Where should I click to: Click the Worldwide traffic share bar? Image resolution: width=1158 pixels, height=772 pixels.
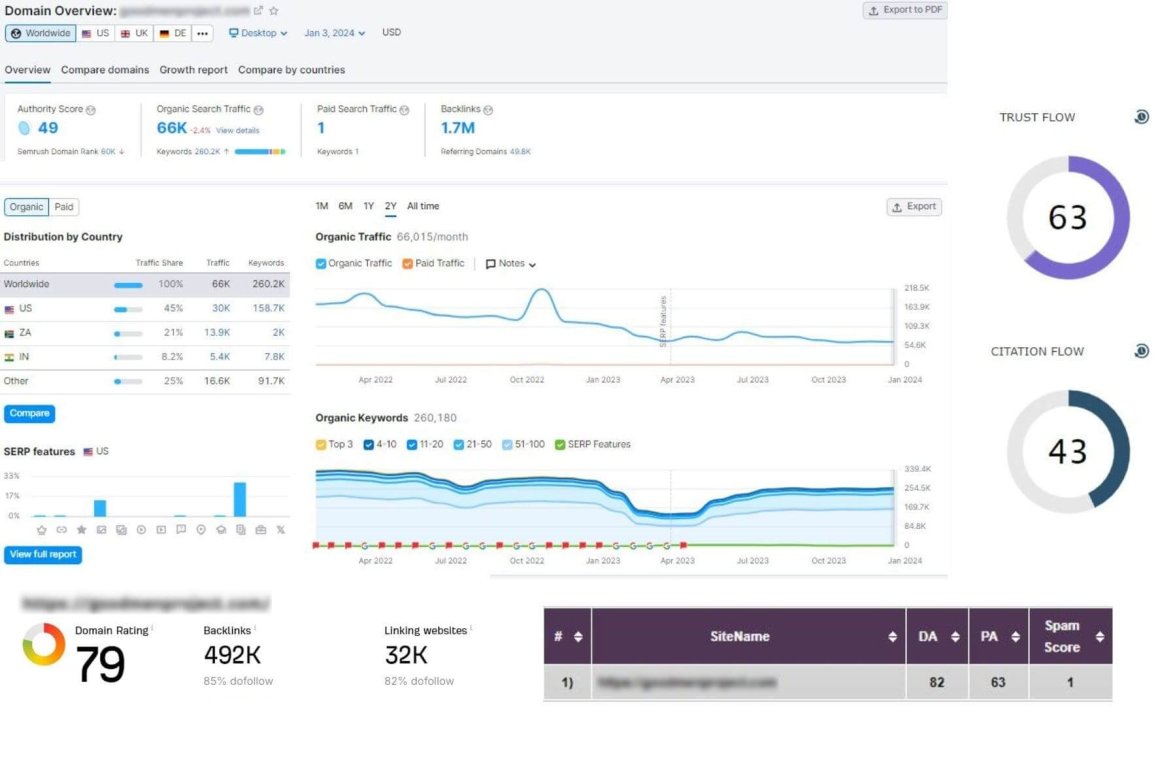129,285
